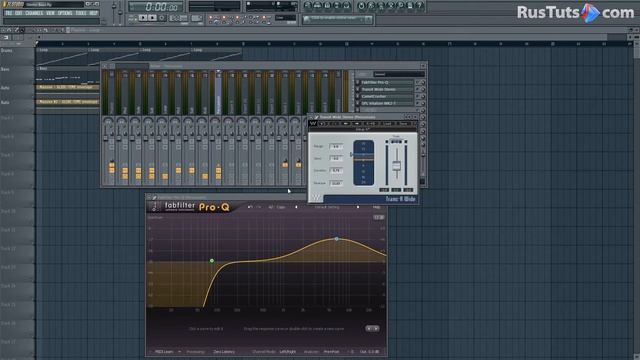Click the question-mark help shortcut icon
Viewport: 640px width, 360px height.
tap(419, 5)
